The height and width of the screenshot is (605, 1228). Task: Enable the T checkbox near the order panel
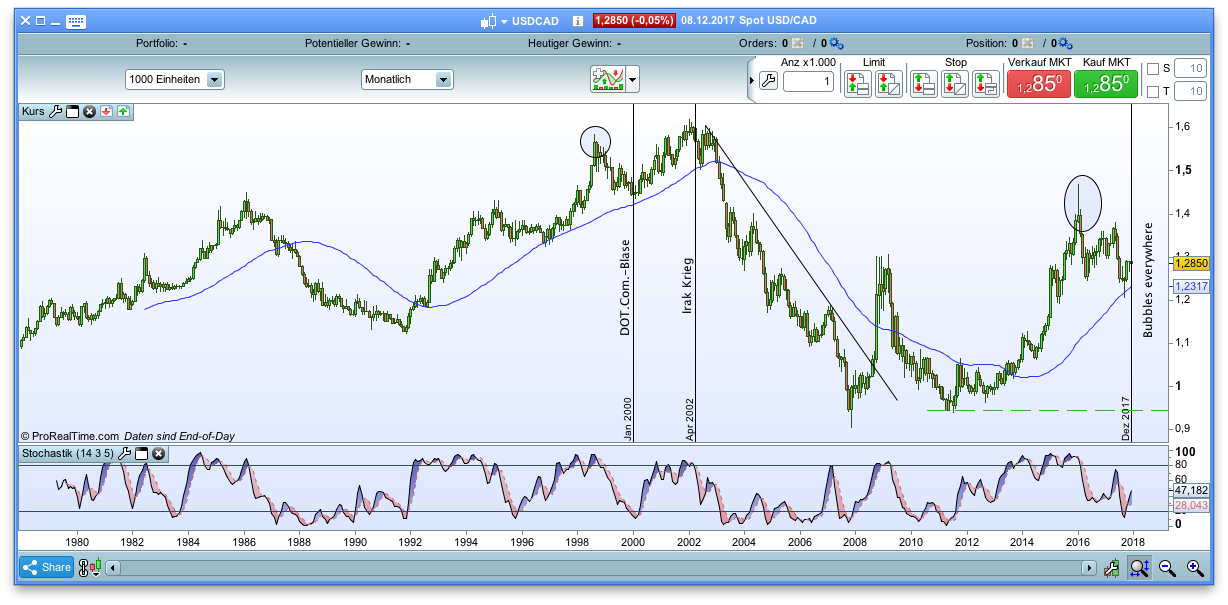click(x=1154, y=91)
